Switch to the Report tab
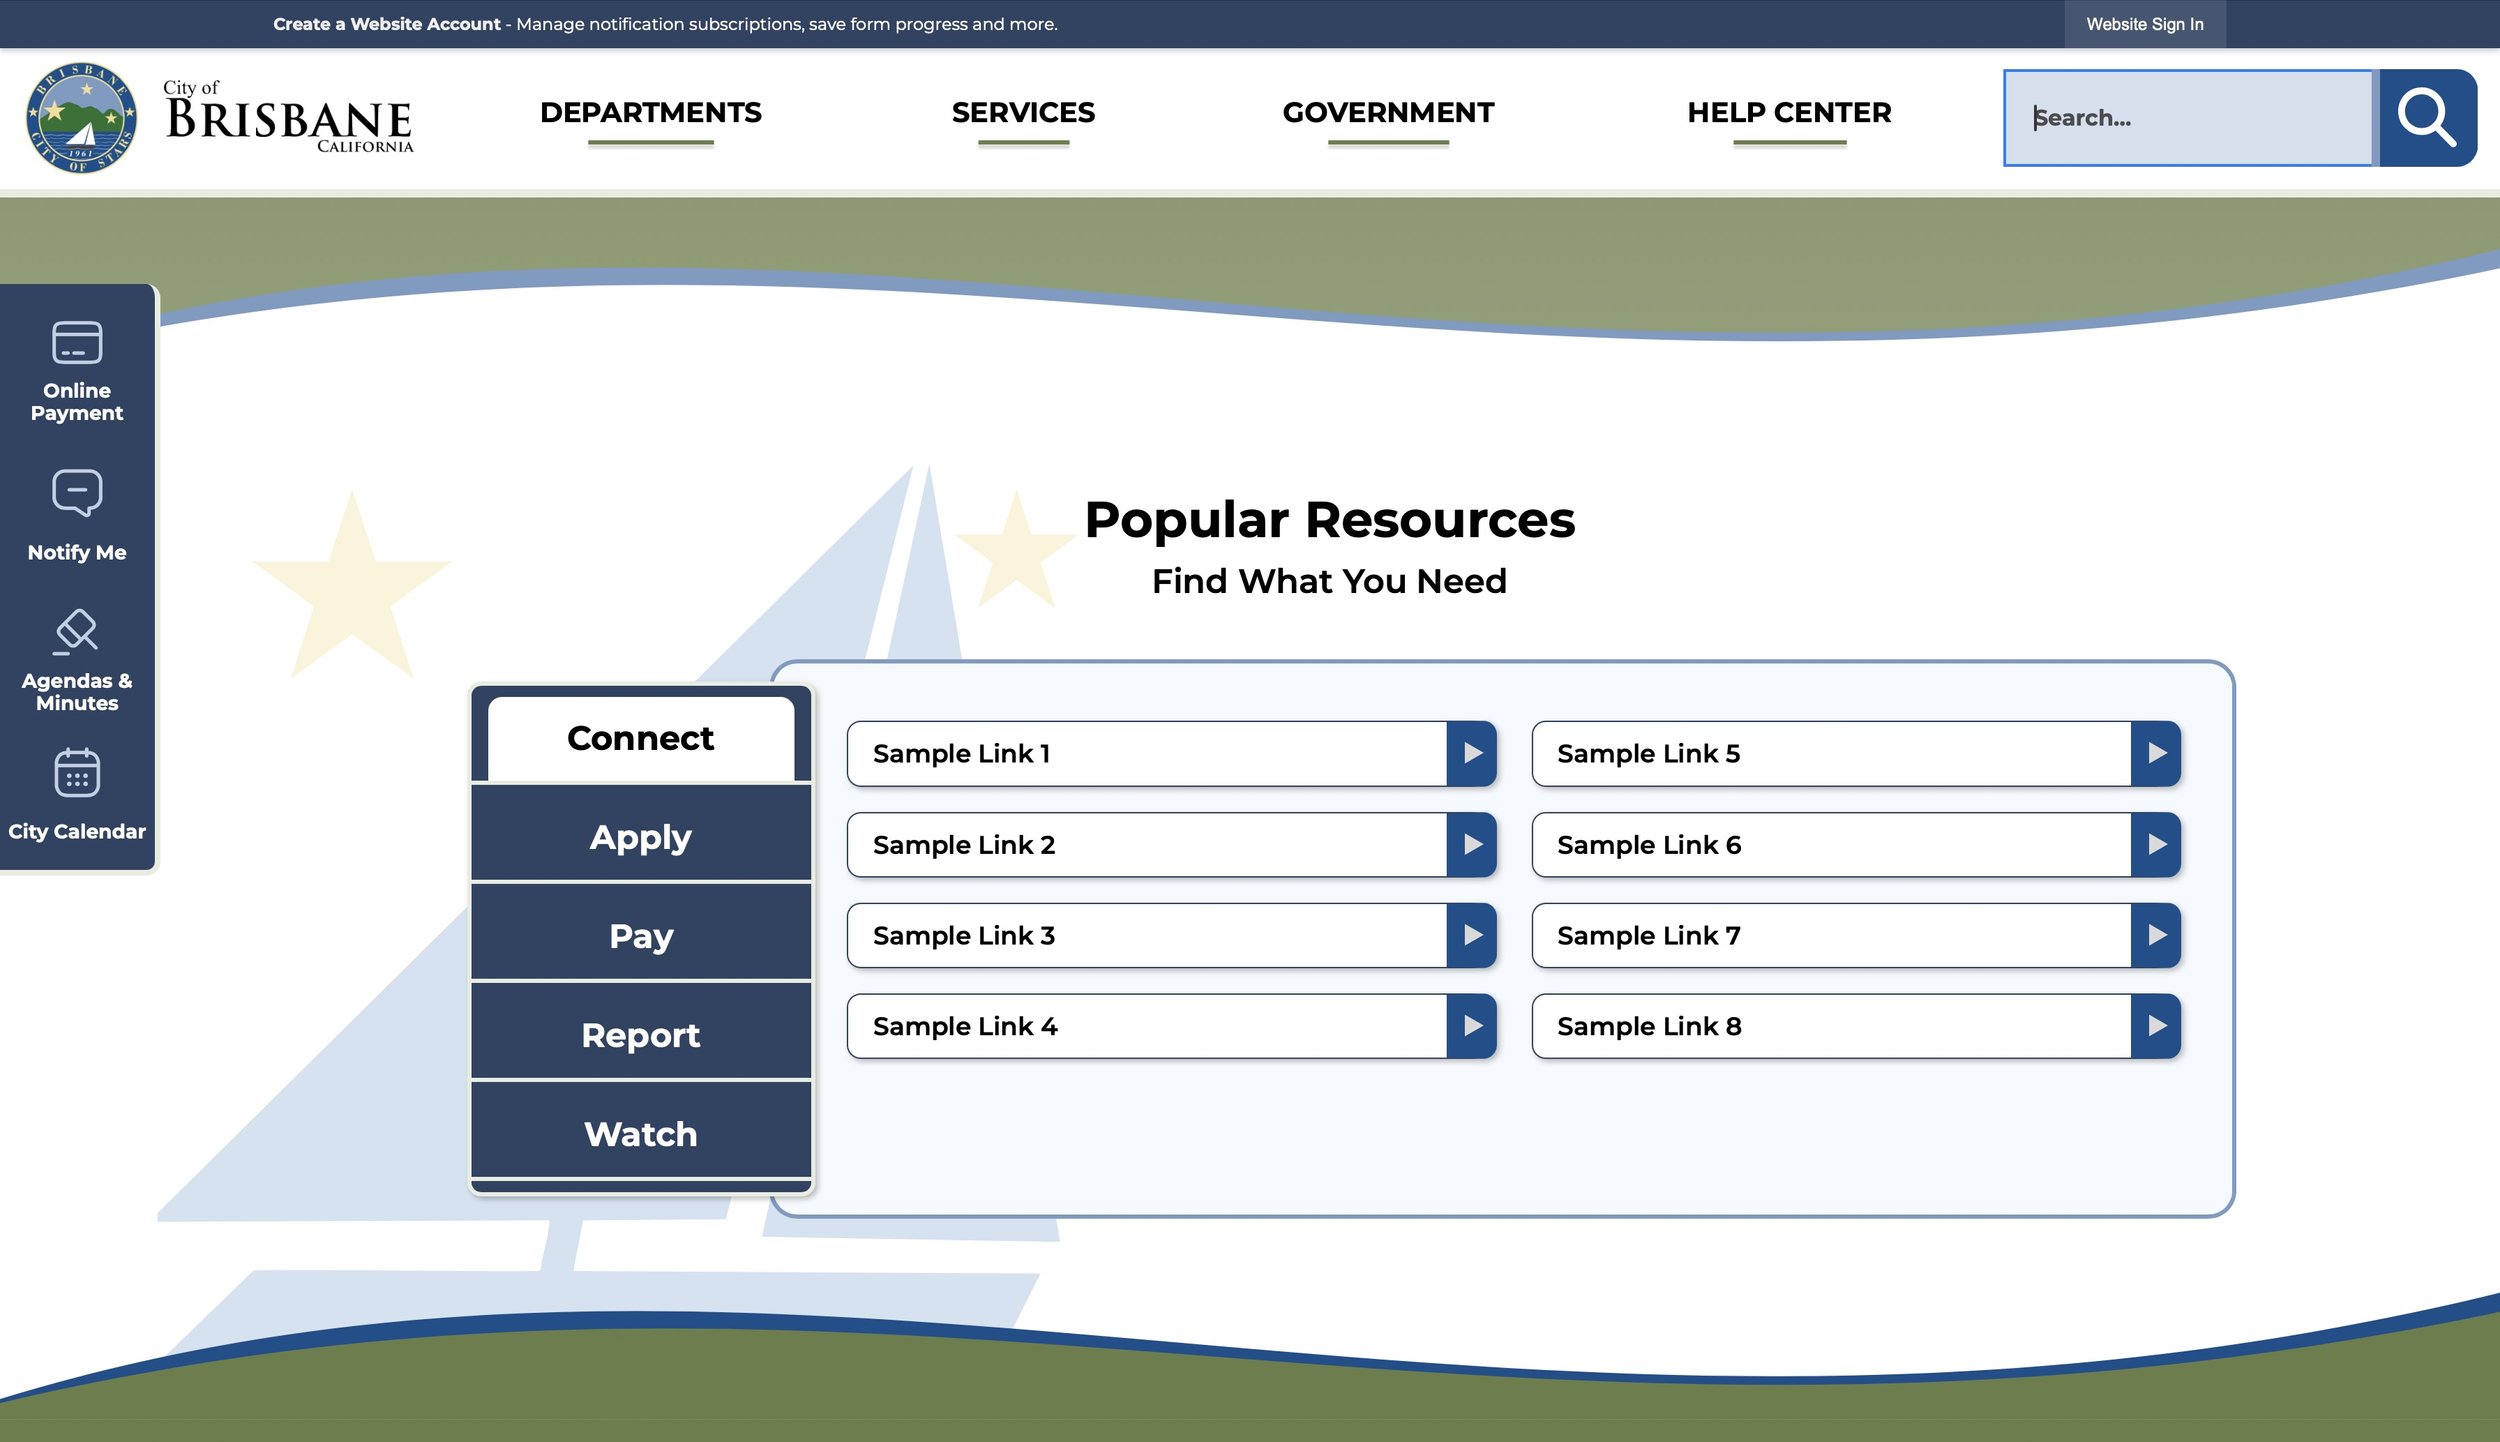This screenshot has height=1442, width=2500. [x=641, y=1034]
